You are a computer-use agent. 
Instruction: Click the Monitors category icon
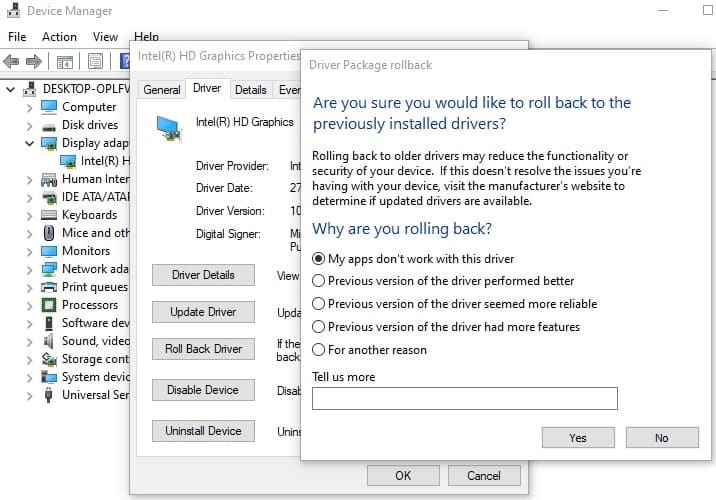(x=49, y=251)
